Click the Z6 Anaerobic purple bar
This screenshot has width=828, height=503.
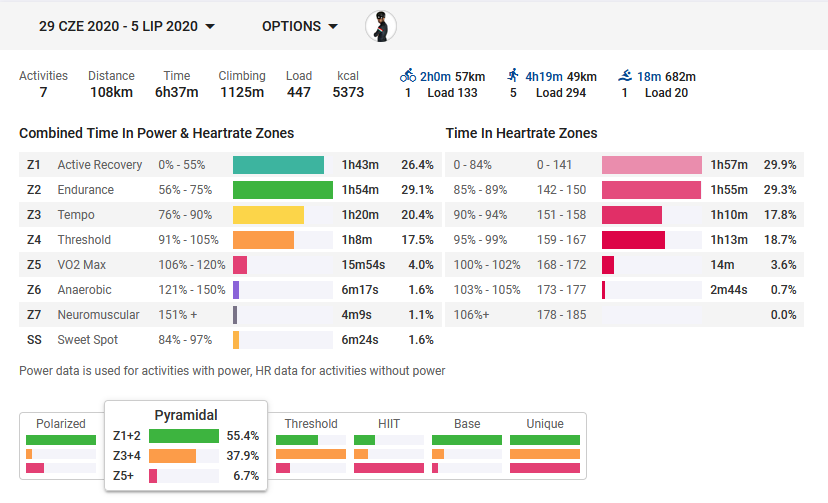click(236, 290)
